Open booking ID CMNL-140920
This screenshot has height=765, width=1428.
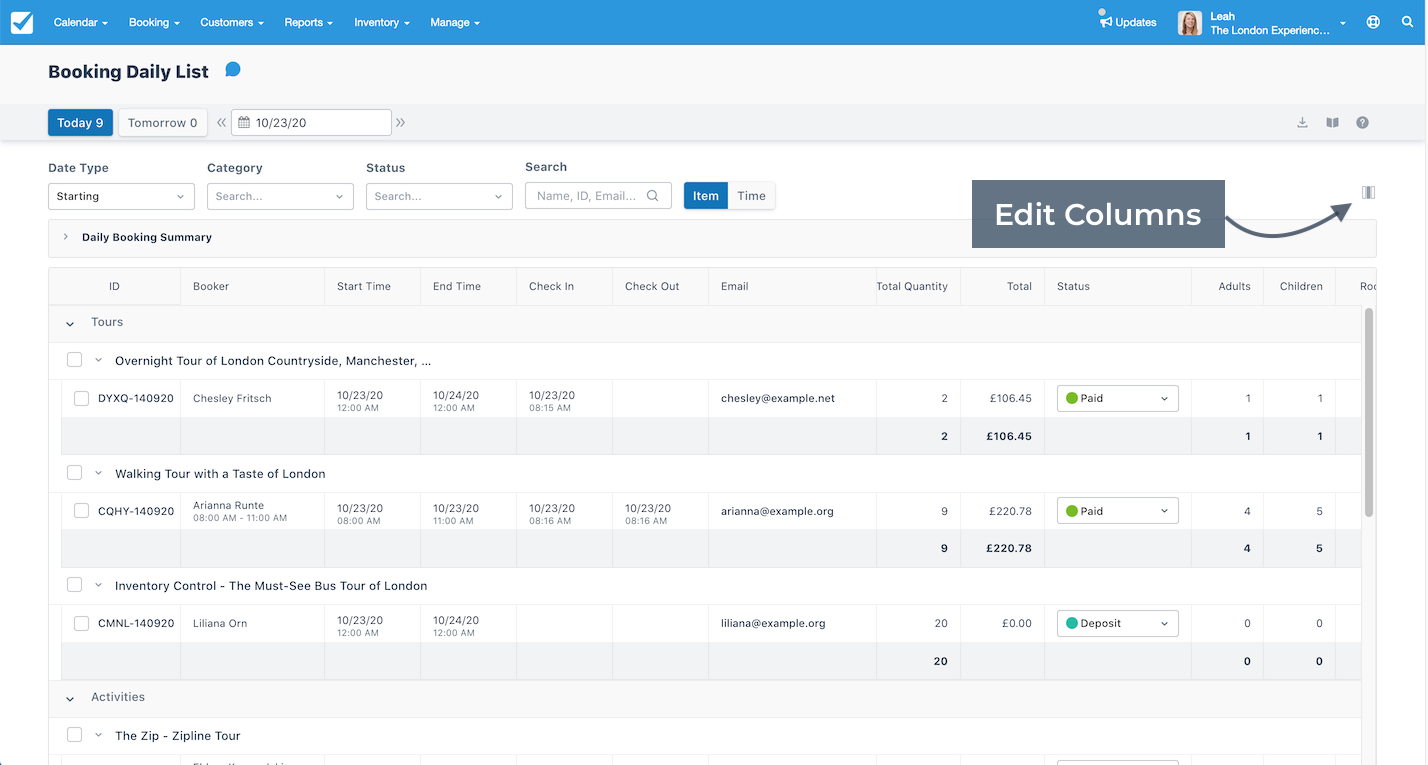coord(136,623)
